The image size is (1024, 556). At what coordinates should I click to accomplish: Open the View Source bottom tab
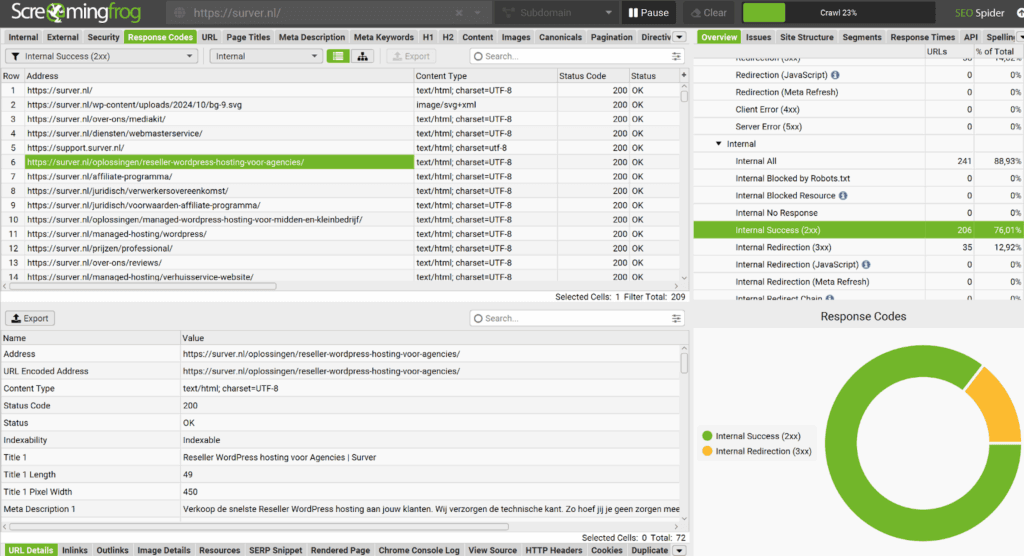pos(492,550)
